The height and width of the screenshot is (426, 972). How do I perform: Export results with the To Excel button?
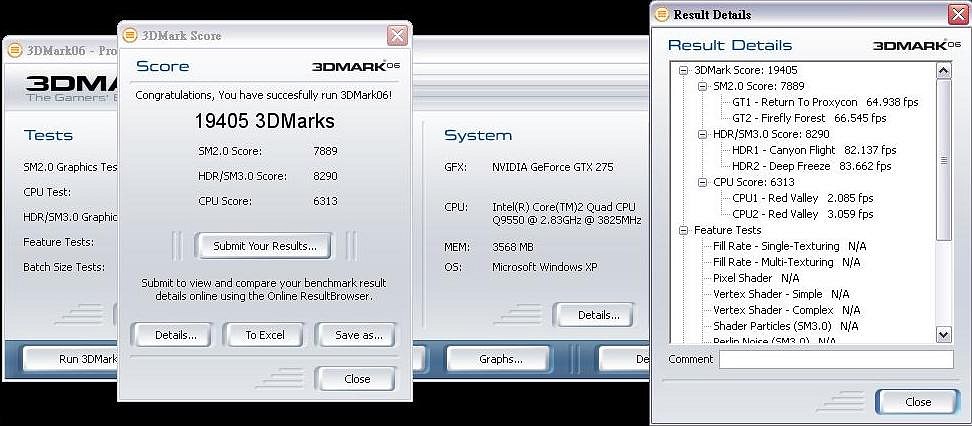point(265,335)
